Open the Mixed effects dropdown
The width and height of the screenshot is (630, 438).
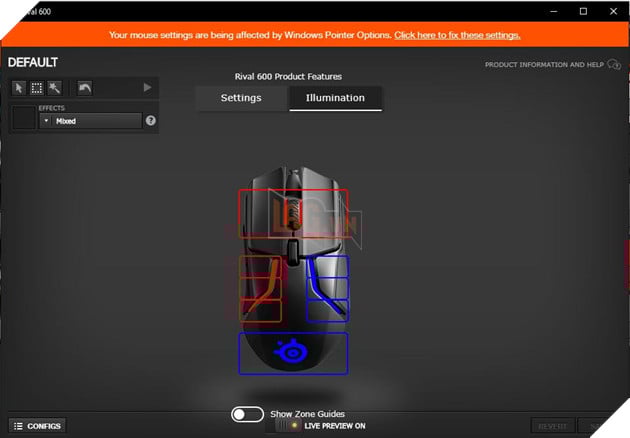coord(90,120)
